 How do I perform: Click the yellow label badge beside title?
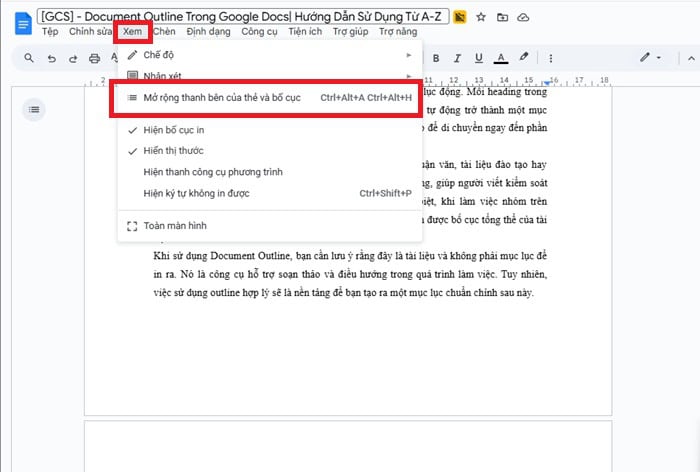pyautogui.click(x=459, y=17)
